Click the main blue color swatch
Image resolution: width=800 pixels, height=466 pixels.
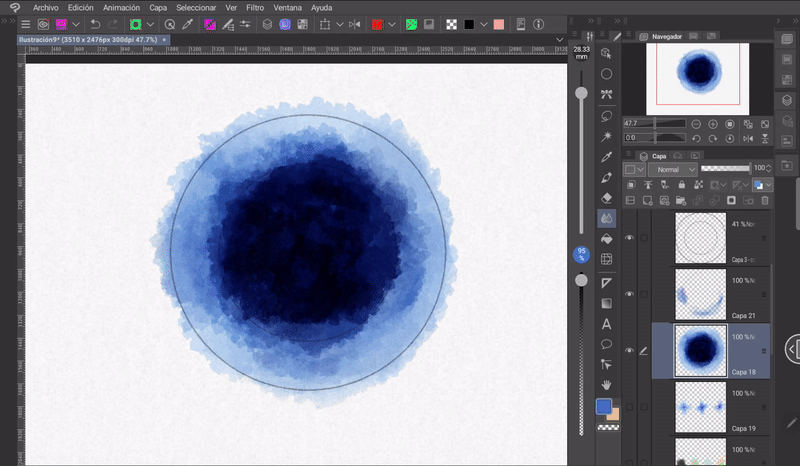[603, 406]
